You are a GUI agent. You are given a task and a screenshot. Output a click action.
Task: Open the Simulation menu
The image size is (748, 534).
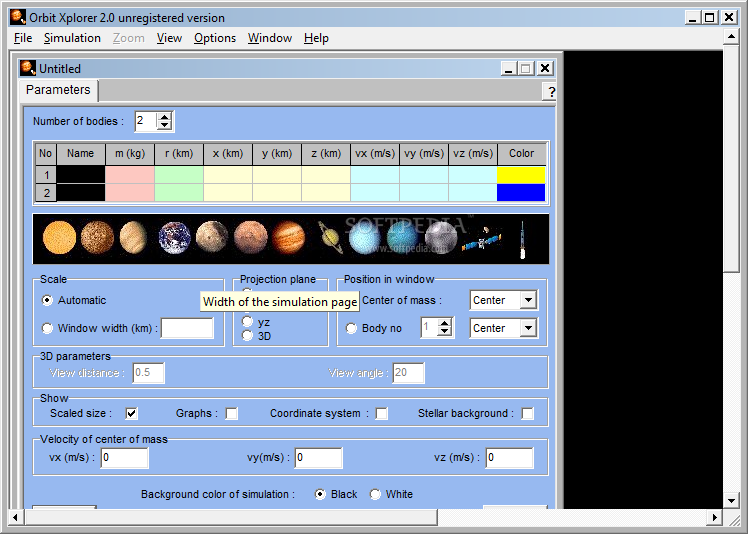(72, 38)
